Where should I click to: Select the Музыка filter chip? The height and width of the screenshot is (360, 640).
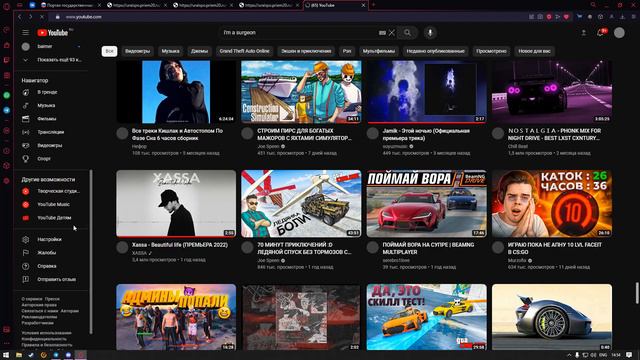coord(170,51)
